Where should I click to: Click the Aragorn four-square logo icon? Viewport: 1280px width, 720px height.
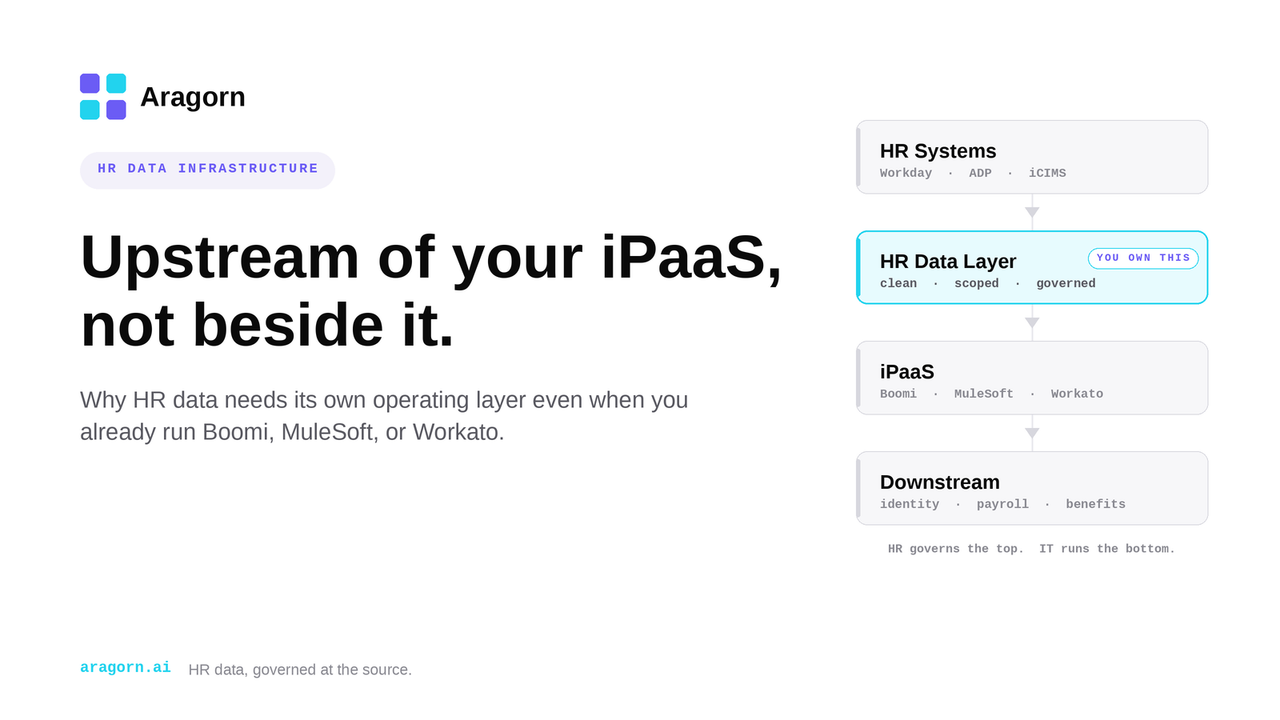pos(103,97)
